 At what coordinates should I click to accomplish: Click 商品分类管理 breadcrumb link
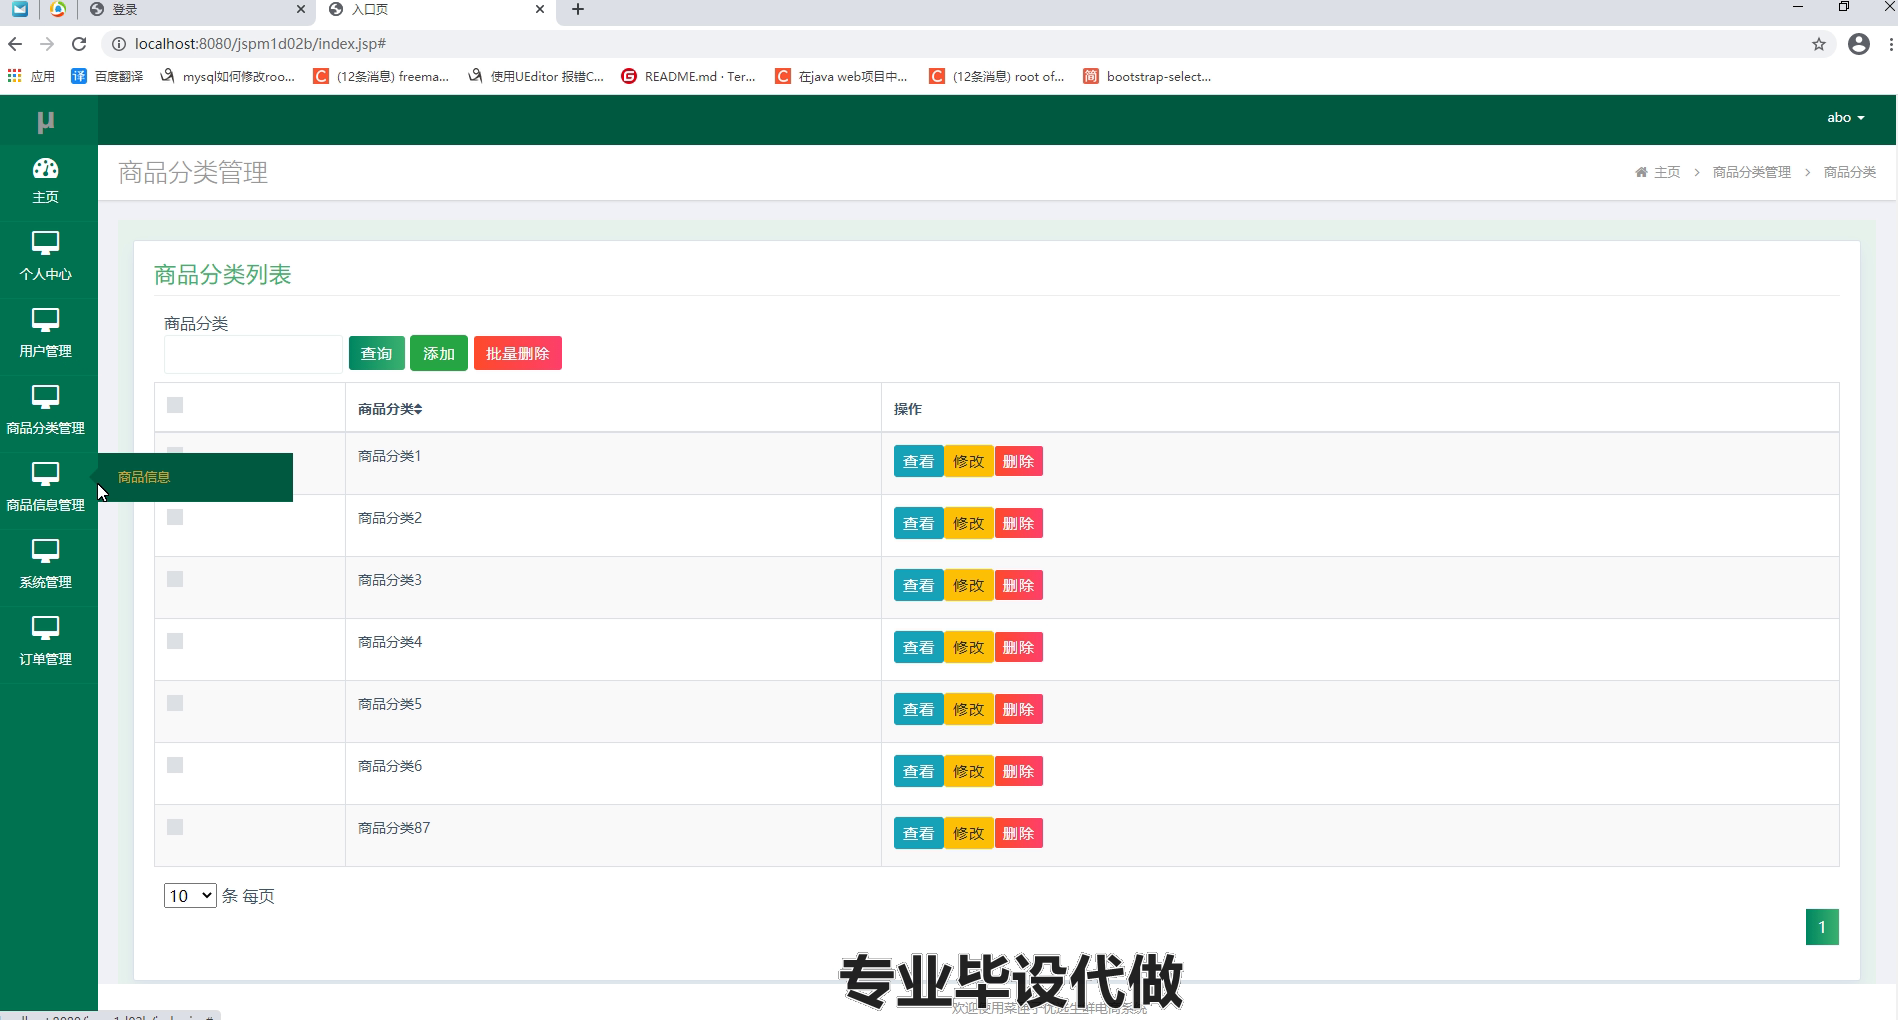coord(1751,172)
